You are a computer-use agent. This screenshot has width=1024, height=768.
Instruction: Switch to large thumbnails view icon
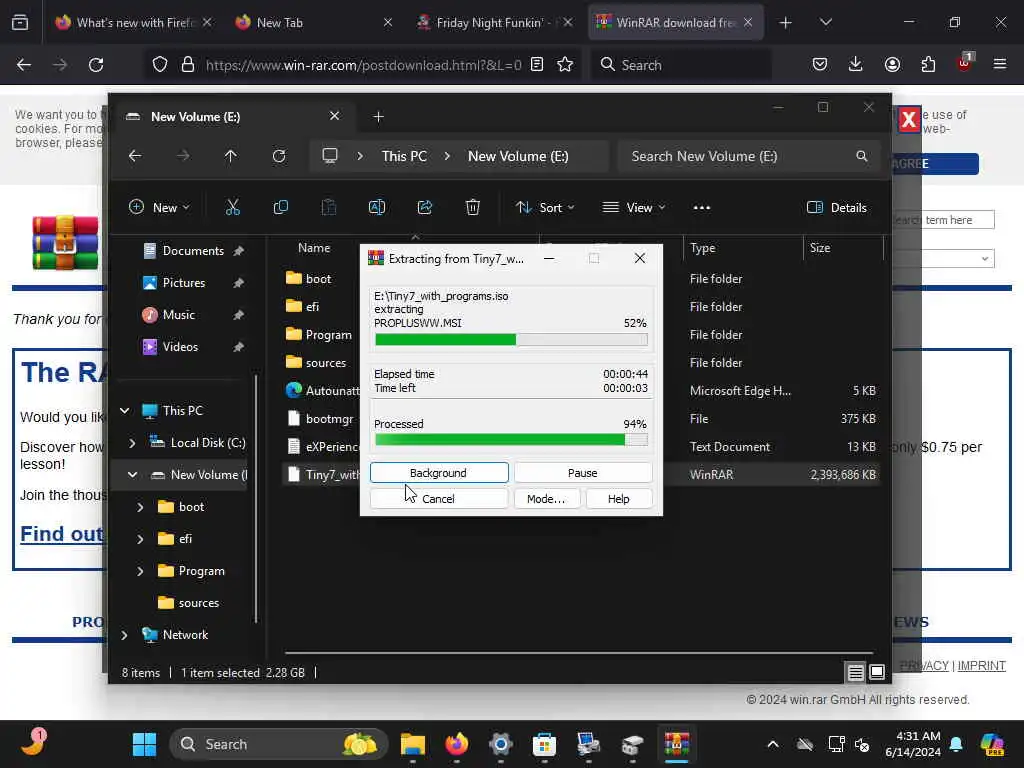[x=877, y=672]
